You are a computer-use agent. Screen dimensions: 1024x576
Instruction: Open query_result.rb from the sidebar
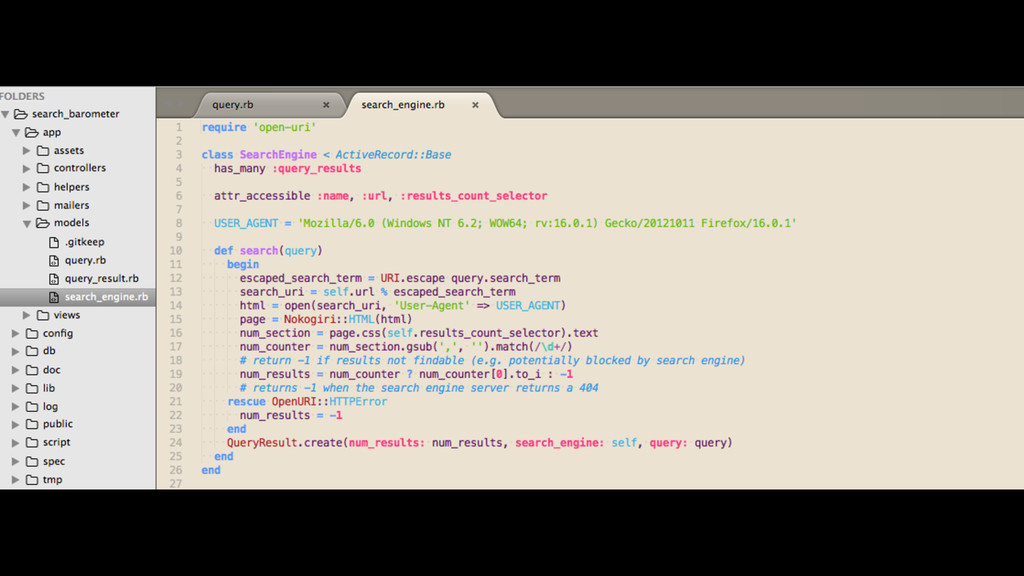101,279
